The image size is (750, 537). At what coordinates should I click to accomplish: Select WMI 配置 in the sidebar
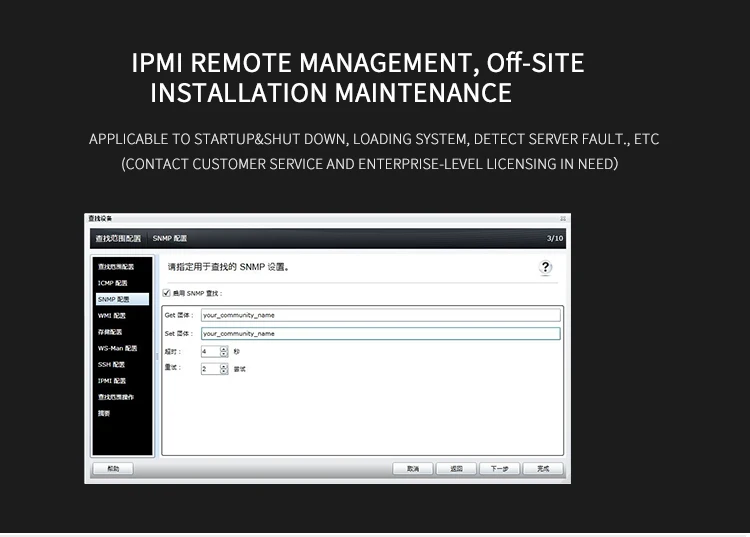click(x=112, y=316)
